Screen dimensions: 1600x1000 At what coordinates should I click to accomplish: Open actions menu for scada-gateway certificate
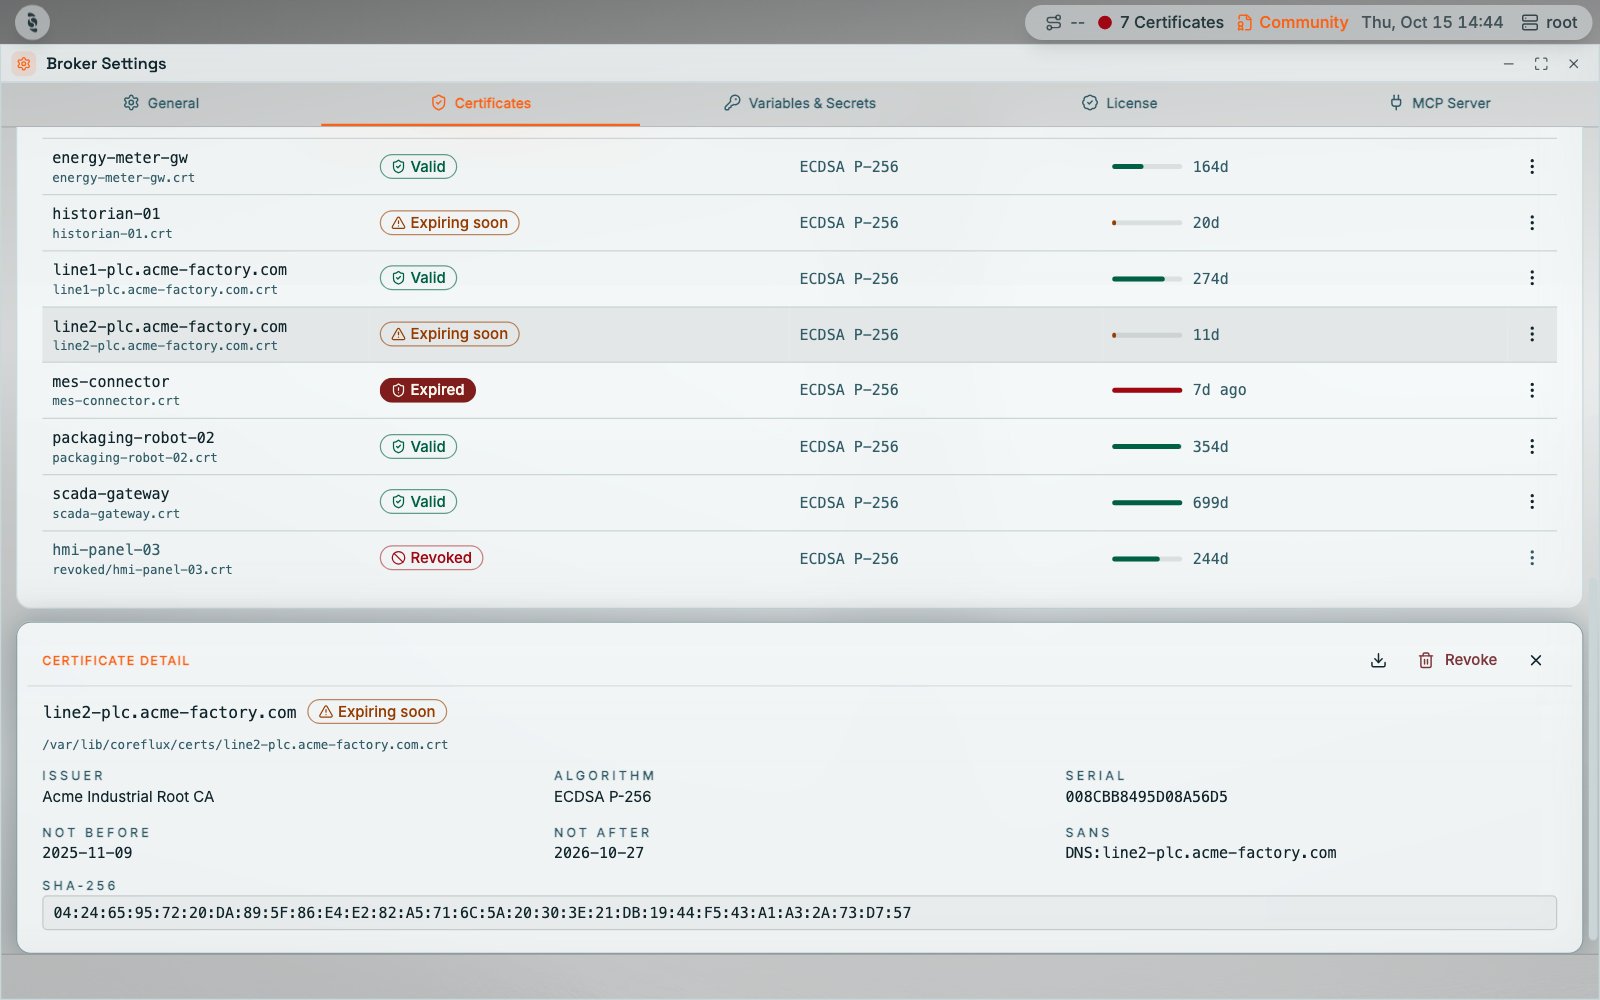coord(1531,502)
